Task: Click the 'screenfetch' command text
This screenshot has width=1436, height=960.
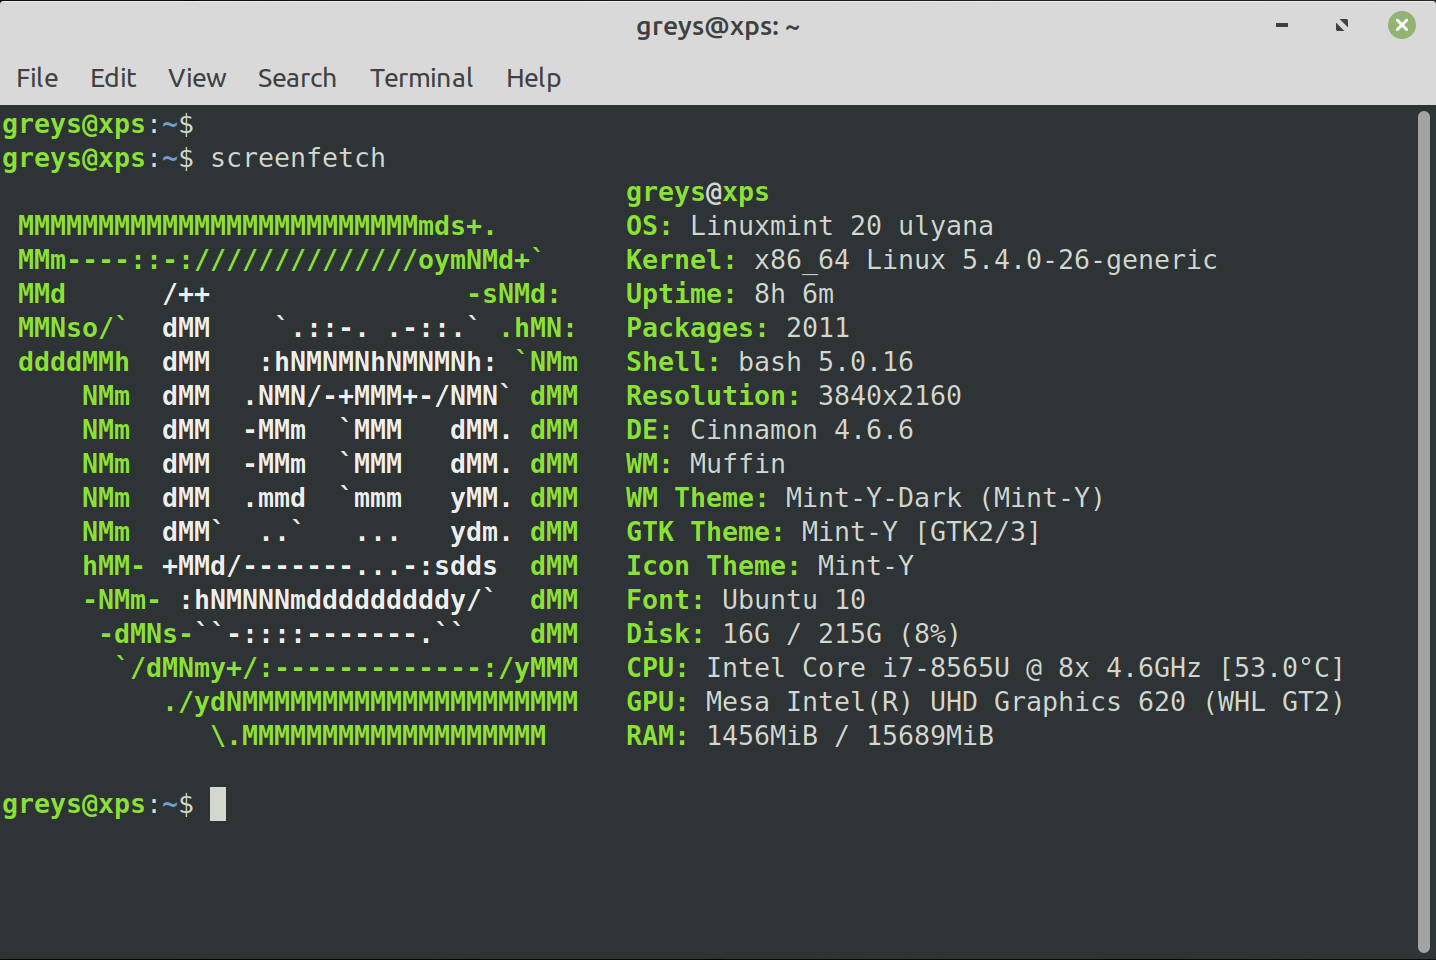Action: point(298,158)
